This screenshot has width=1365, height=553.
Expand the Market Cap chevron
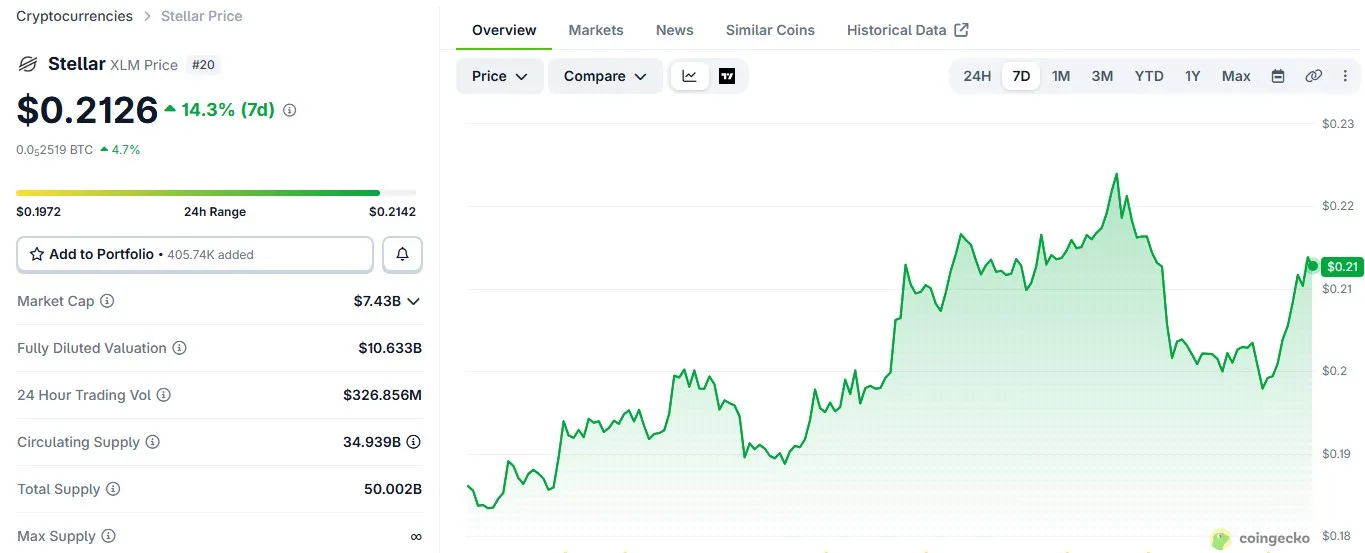pos(414,301)
